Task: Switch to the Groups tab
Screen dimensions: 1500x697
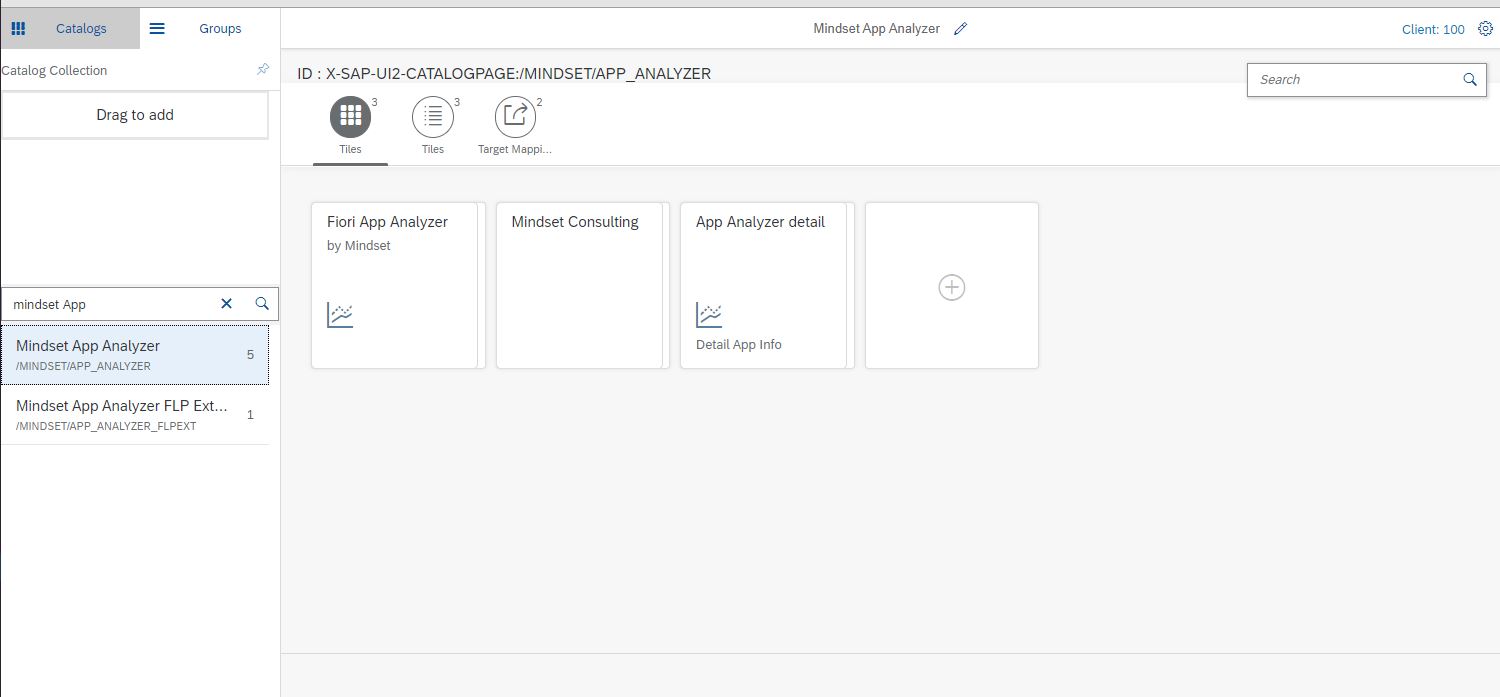Action: (219, 28)
